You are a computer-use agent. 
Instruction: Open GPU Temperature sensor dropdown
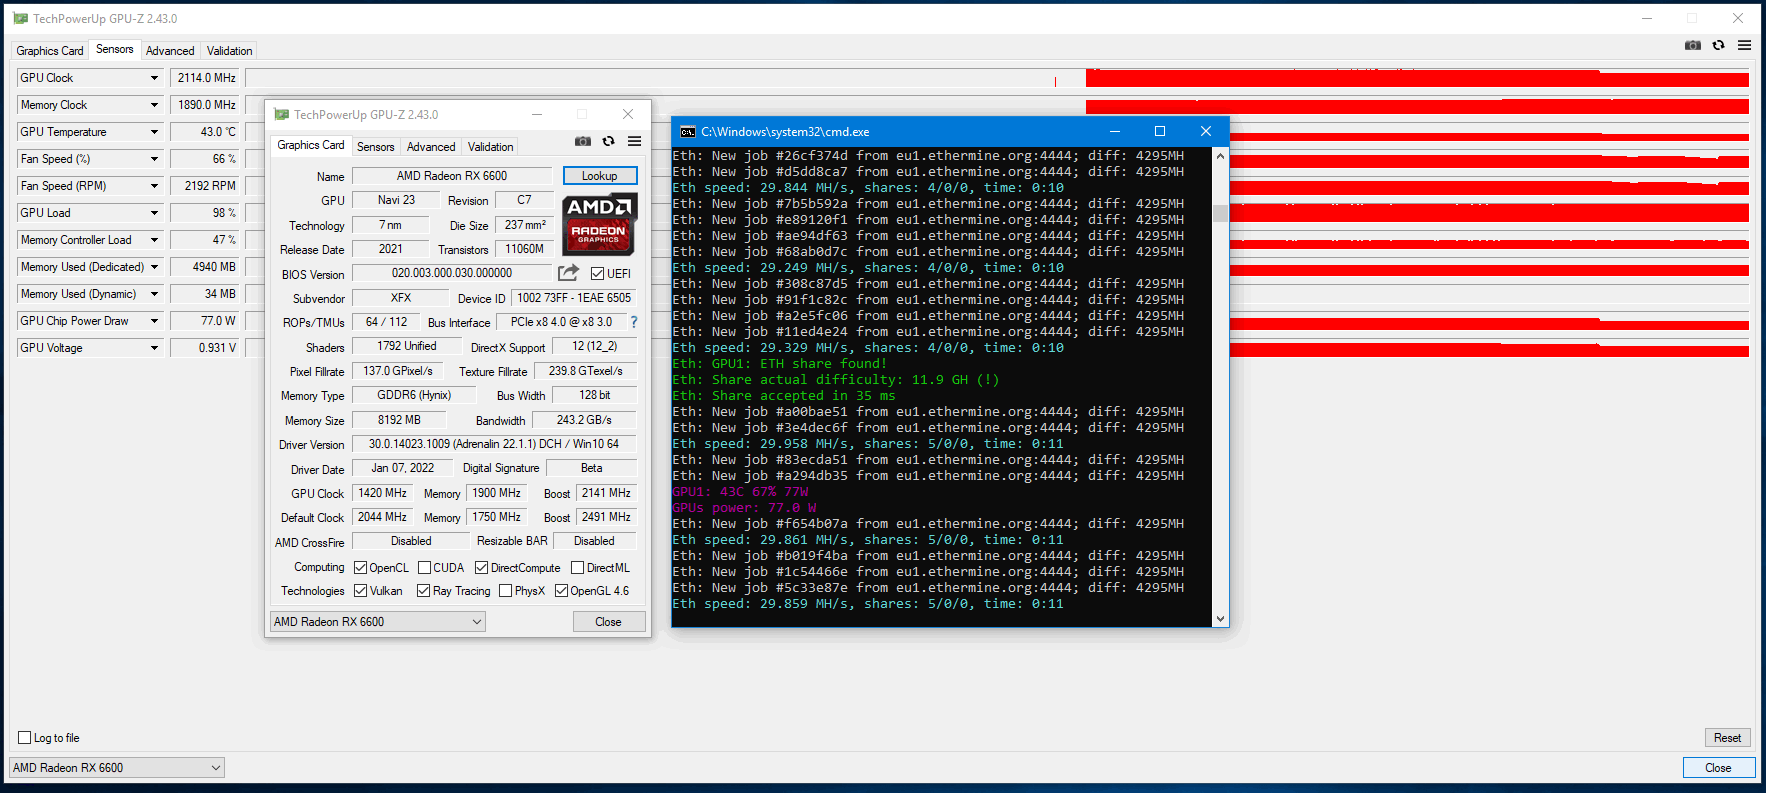[154, 132]
